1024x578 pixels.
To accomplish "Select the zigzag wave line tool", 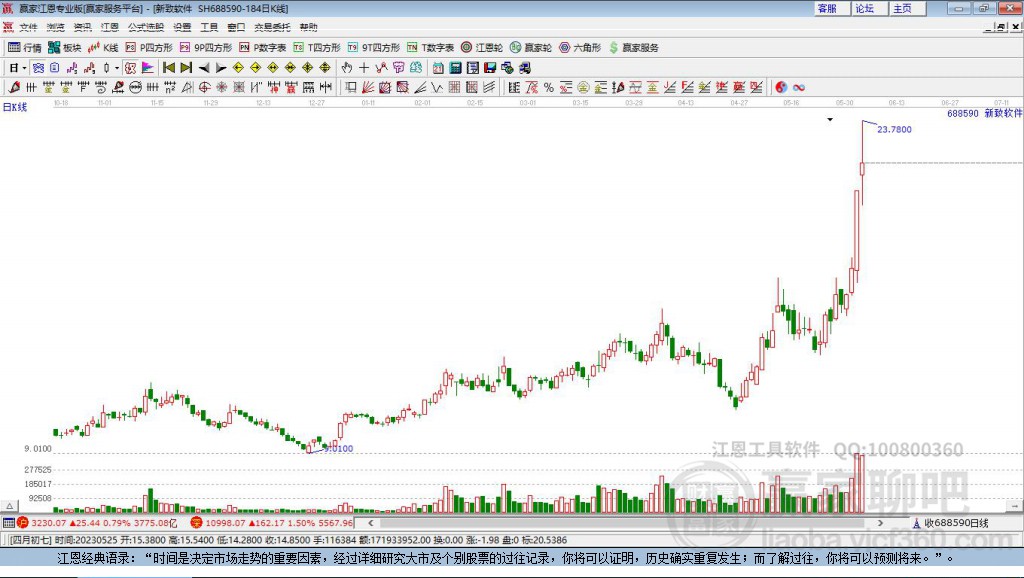I will 436,87.
